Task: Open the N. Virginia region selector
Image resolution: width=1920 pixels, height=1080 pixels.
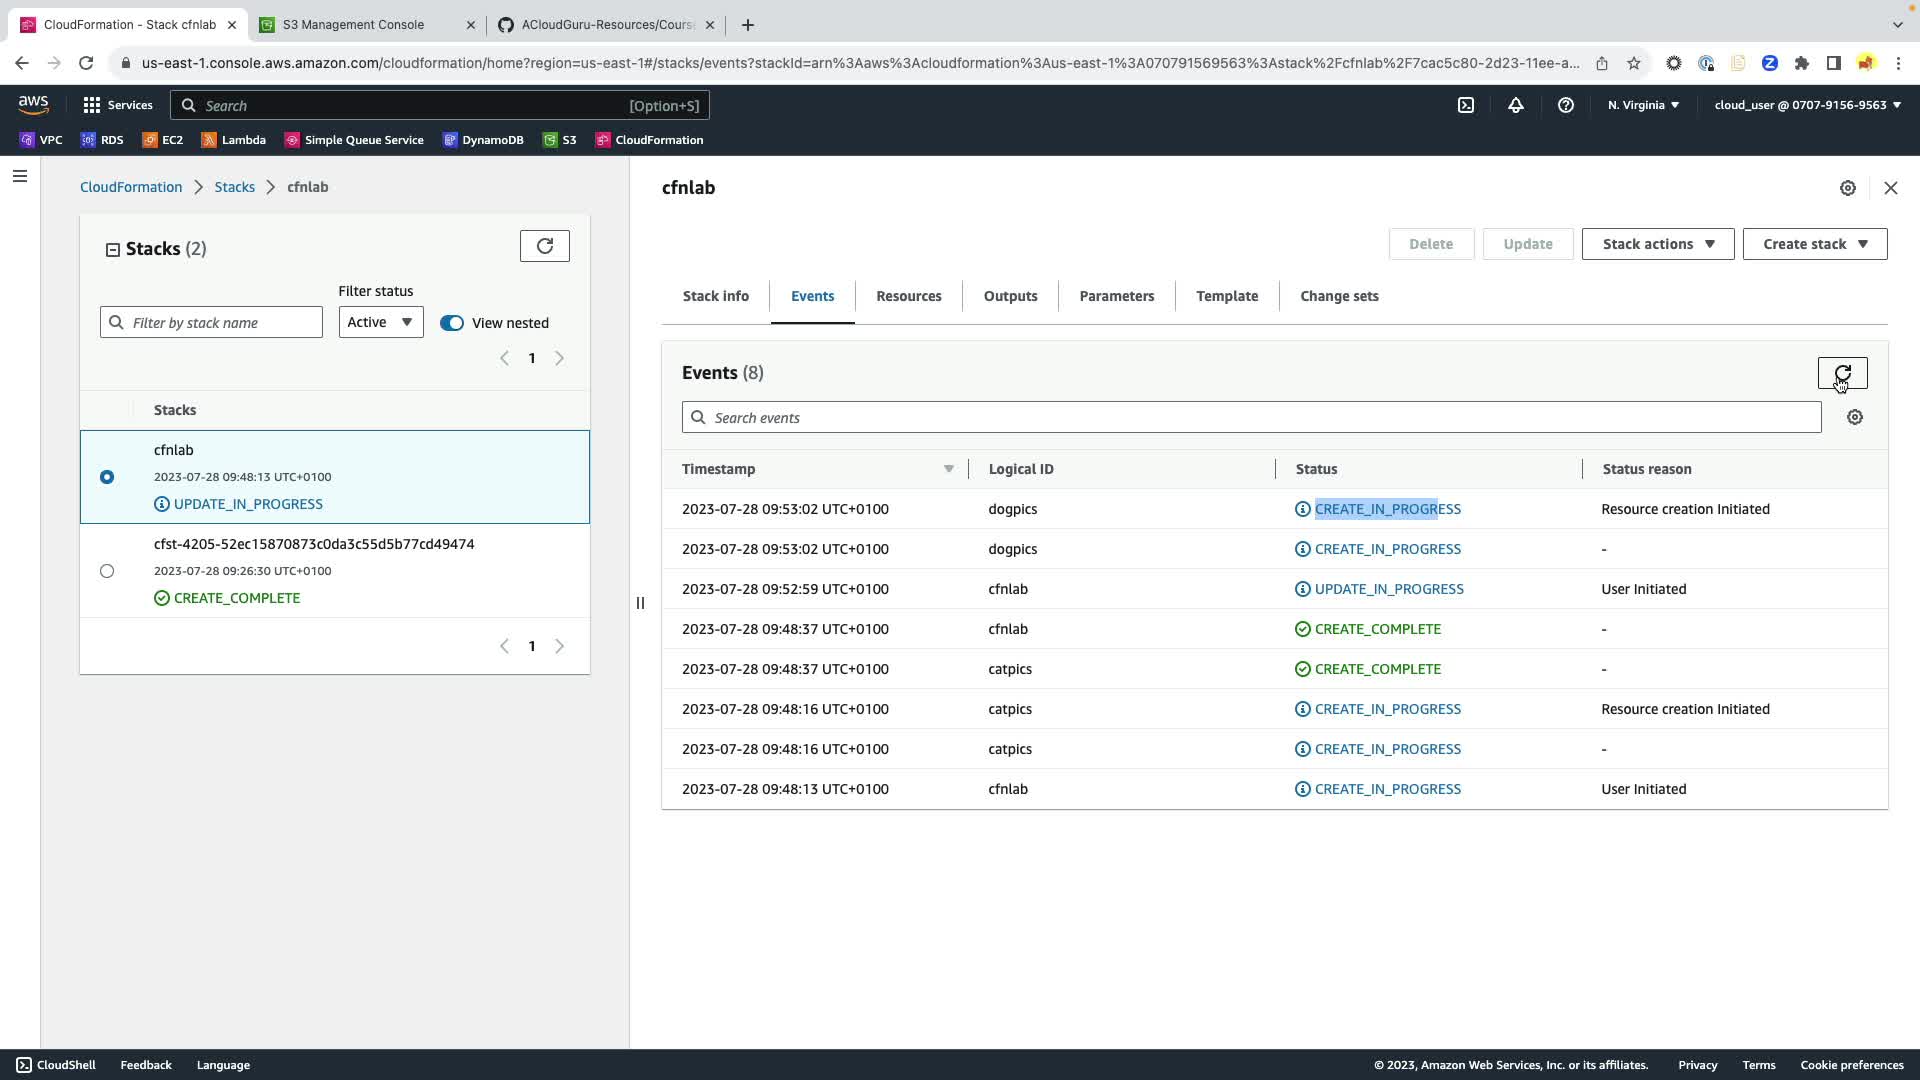Action: click(1643, 105)
